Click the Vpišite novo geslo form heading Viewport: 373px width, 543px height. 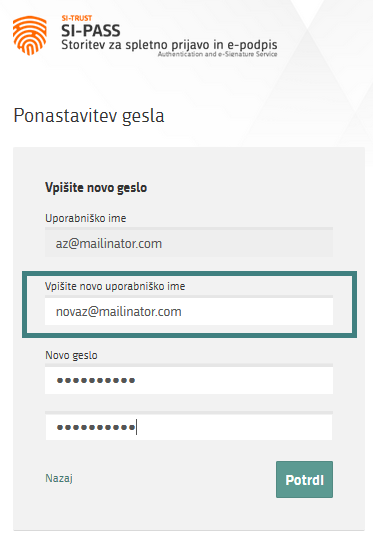96,188
